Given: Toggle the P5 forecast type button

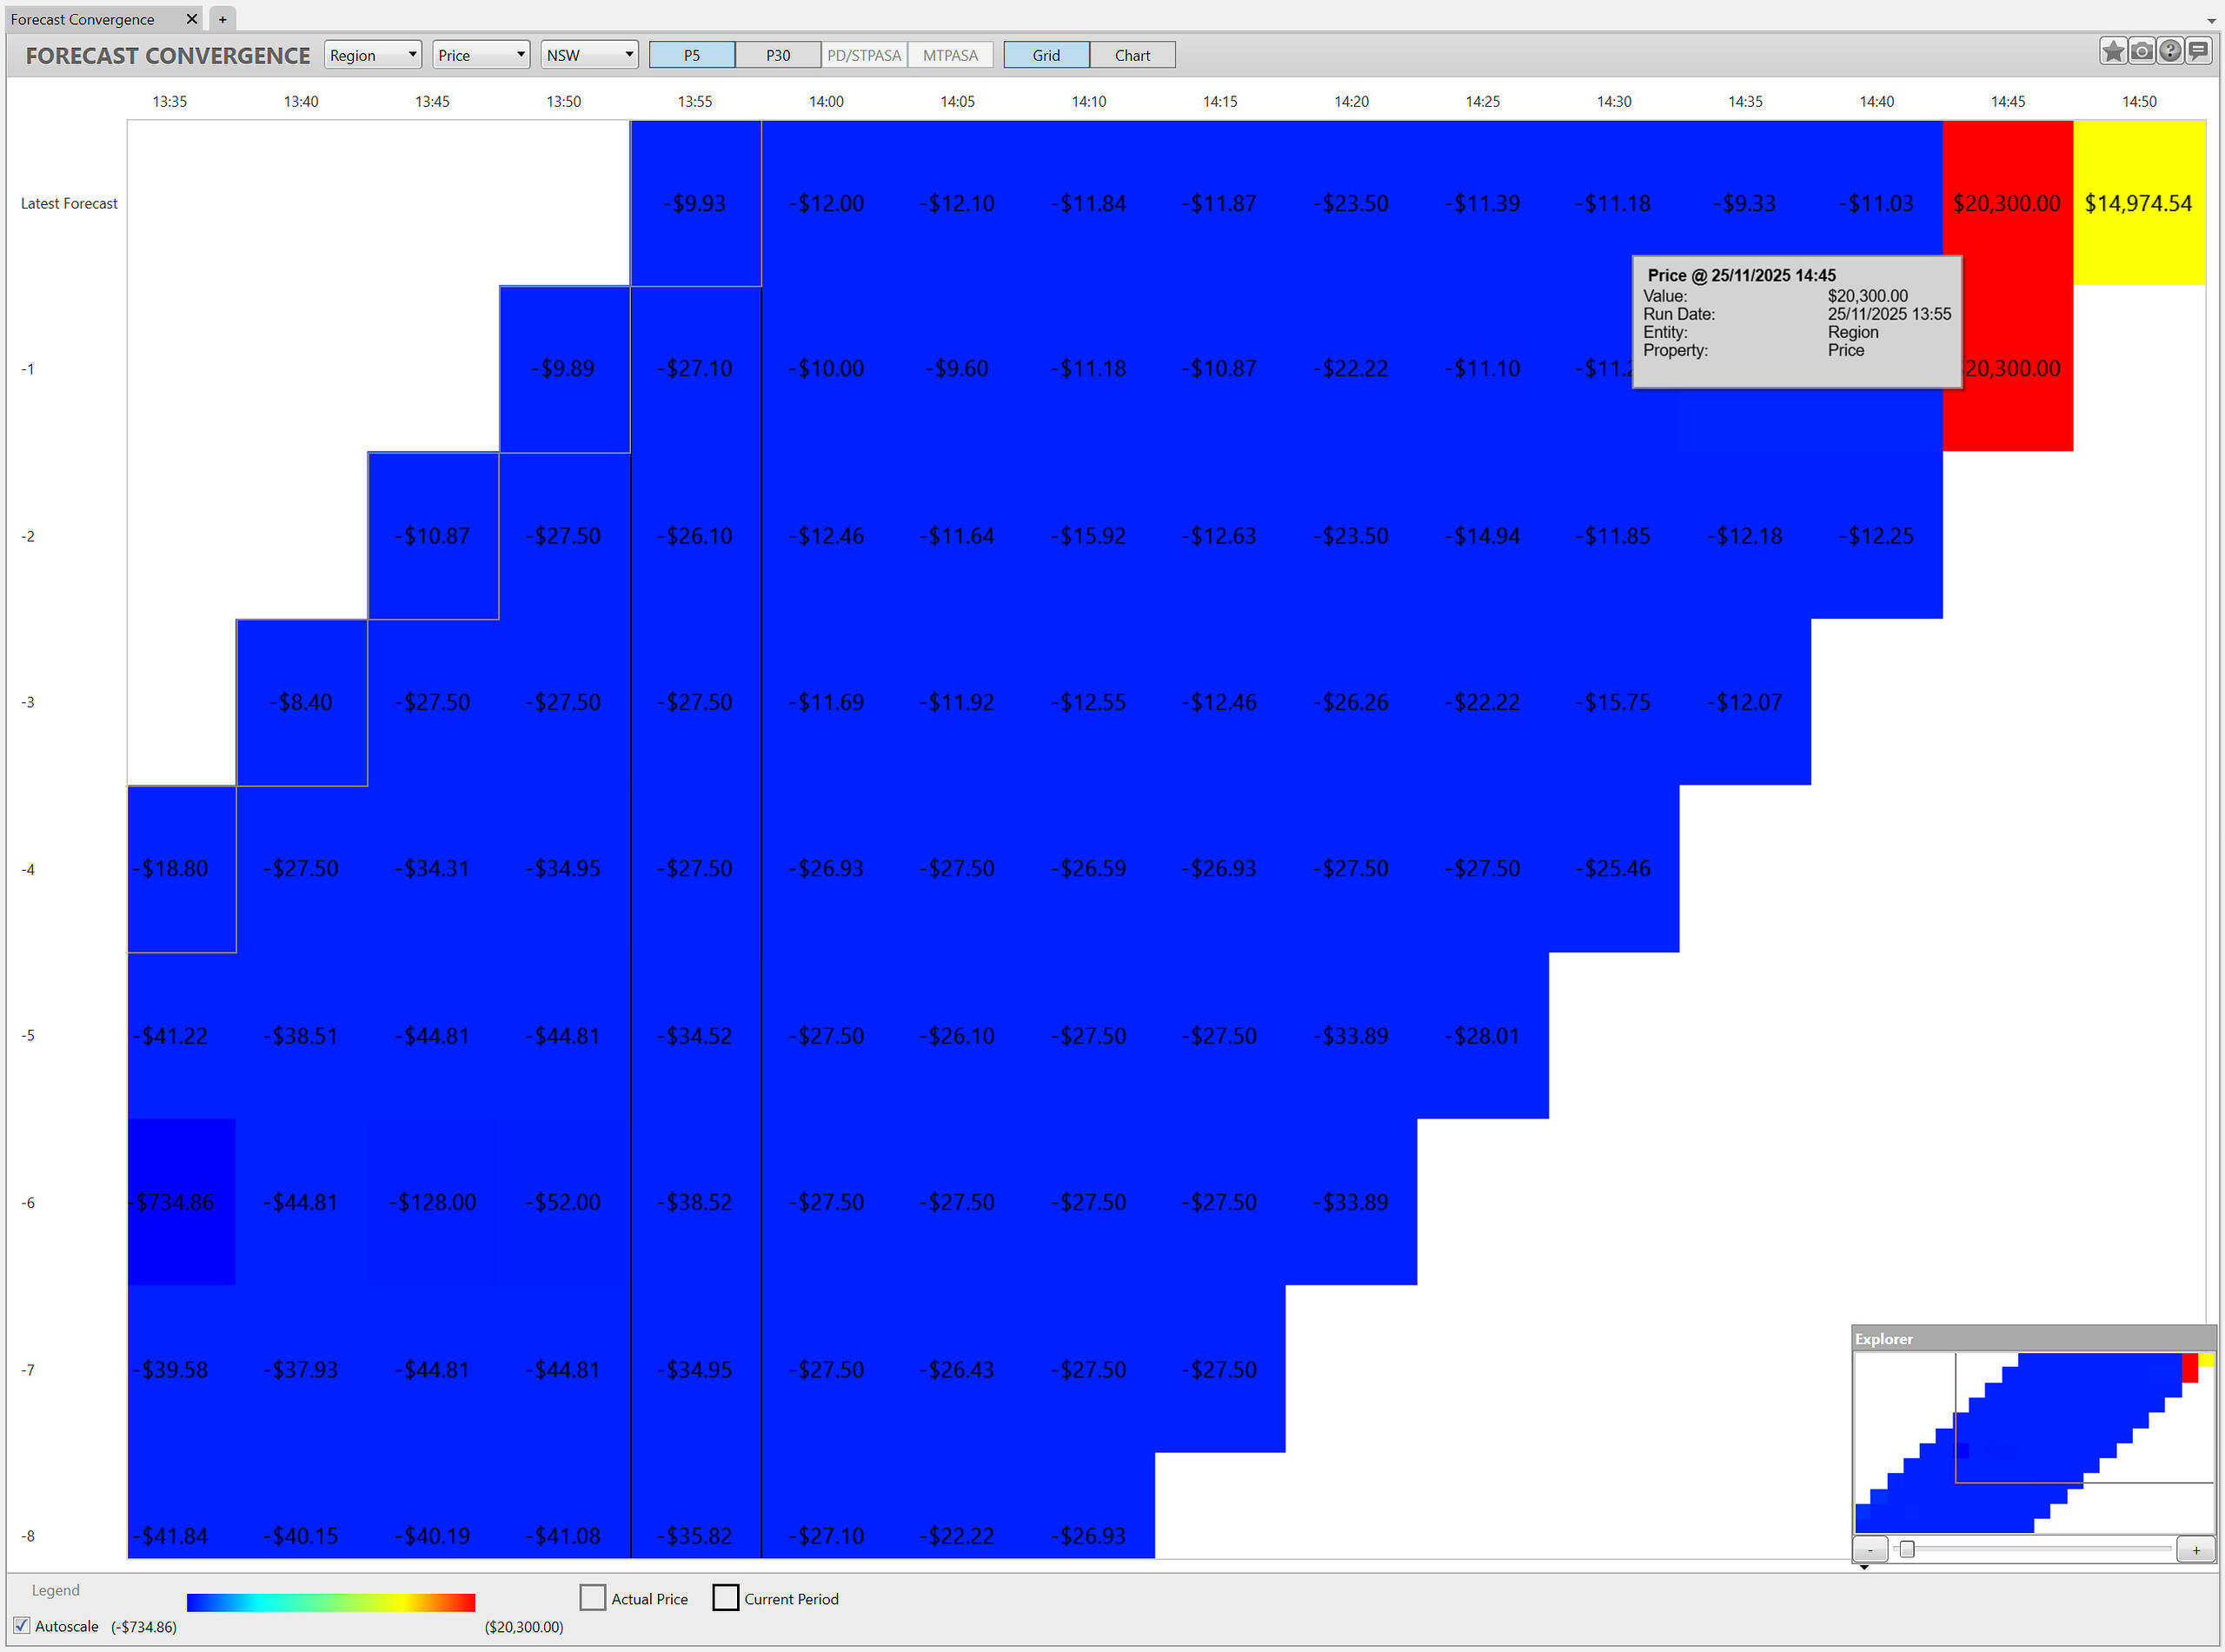Looking at the screenshot, I should tap(691, 55).
